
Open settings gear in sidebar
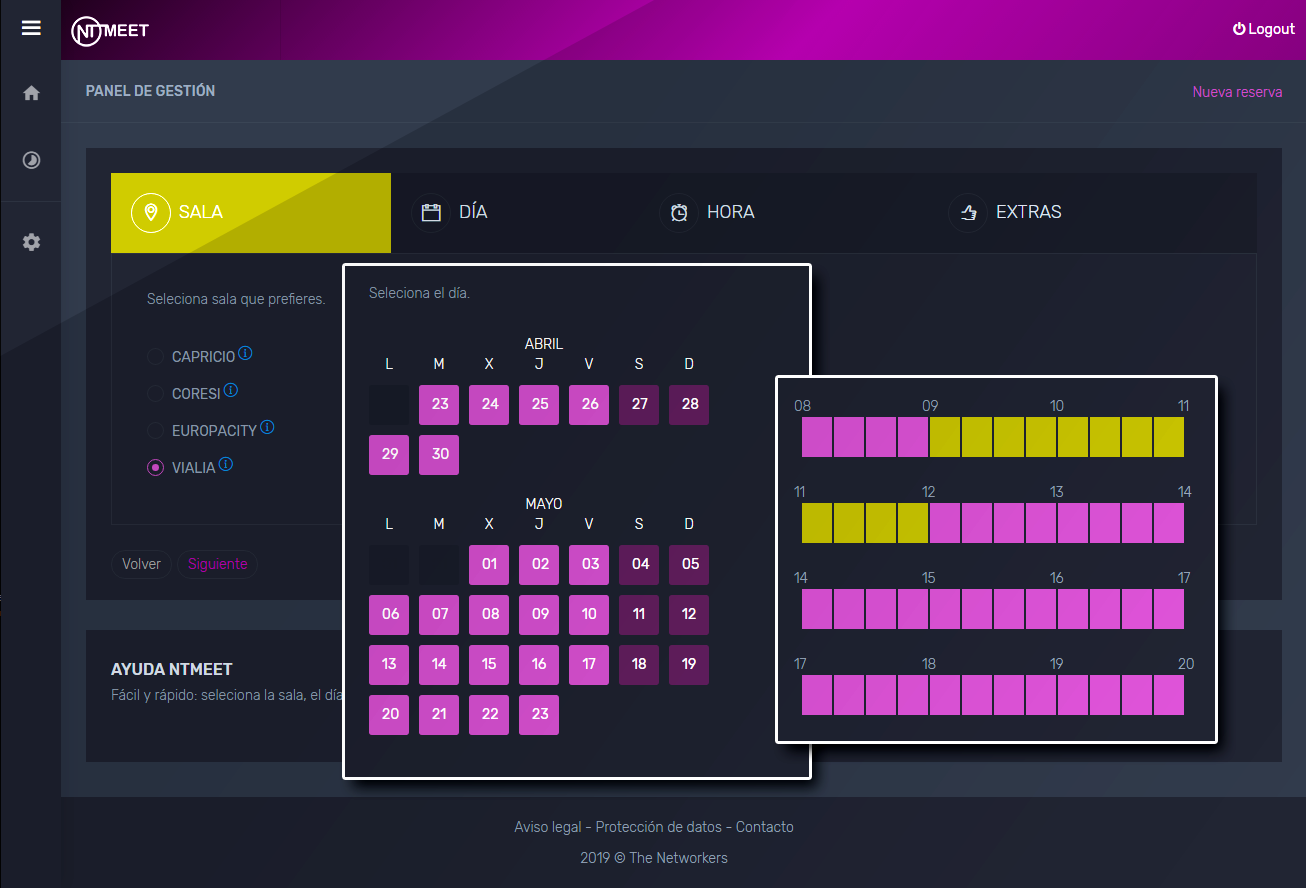pyautogui.click(x=31, y=242)
